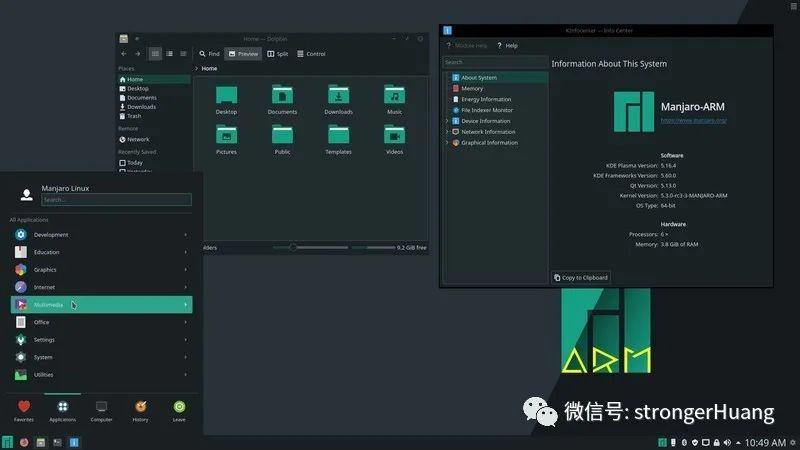Open Education category in launcher
The height and width of the screenshot is (450, 800).
point(102,252)
